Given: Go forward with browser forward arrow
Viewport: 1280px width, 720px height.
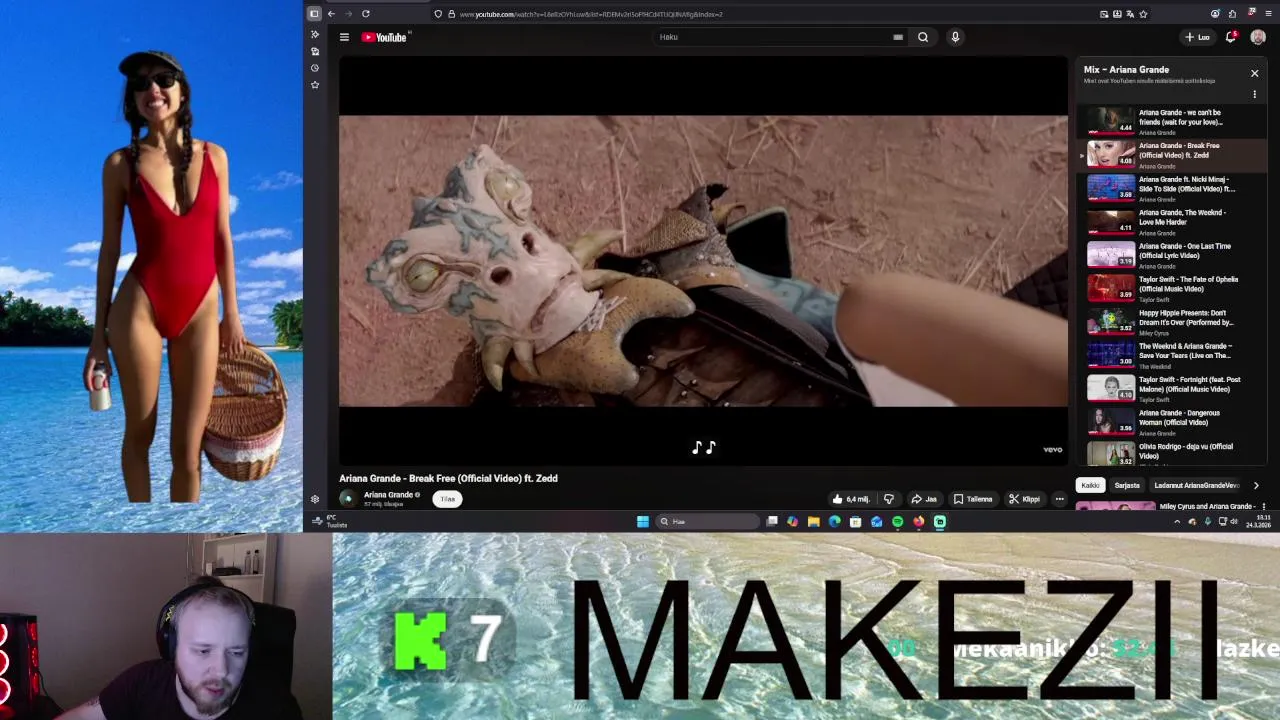Looking at the screenshot, I should [348, 14].
